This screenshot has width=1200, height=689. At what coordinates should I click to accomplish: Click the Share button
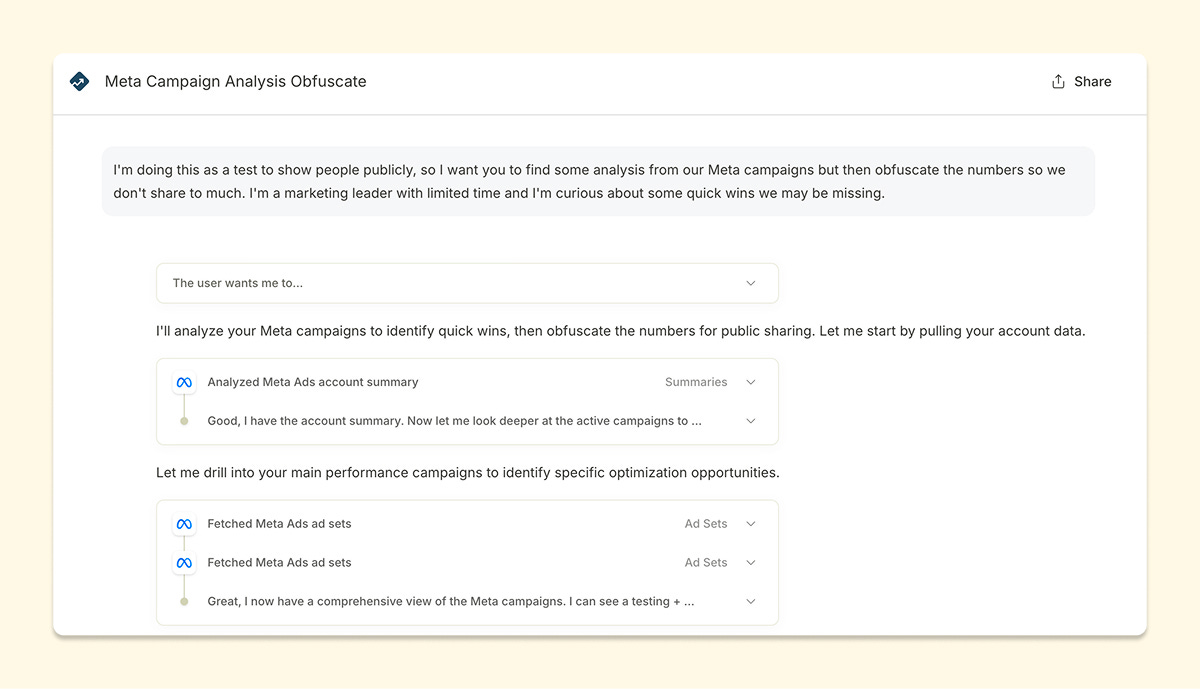[x=1081, y=82]
